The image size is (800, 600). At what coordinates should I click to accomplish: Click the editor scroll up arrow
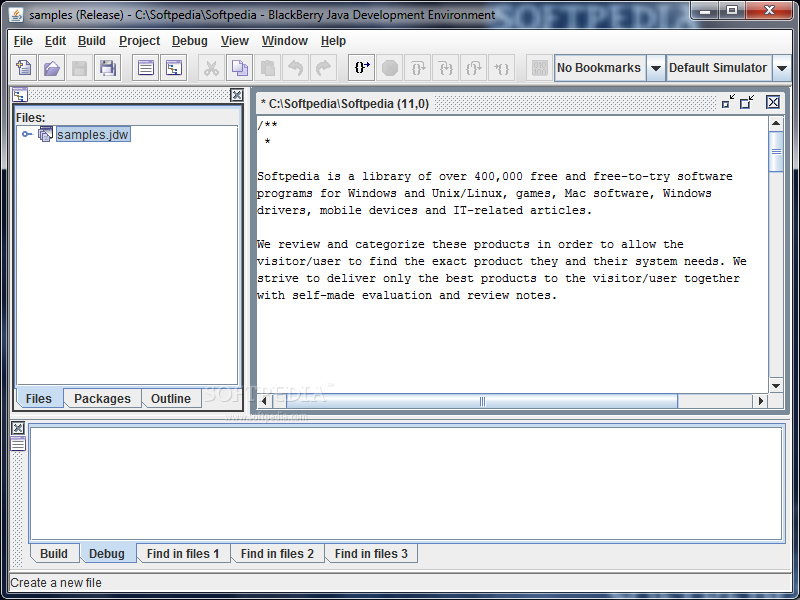click(776, 123)
